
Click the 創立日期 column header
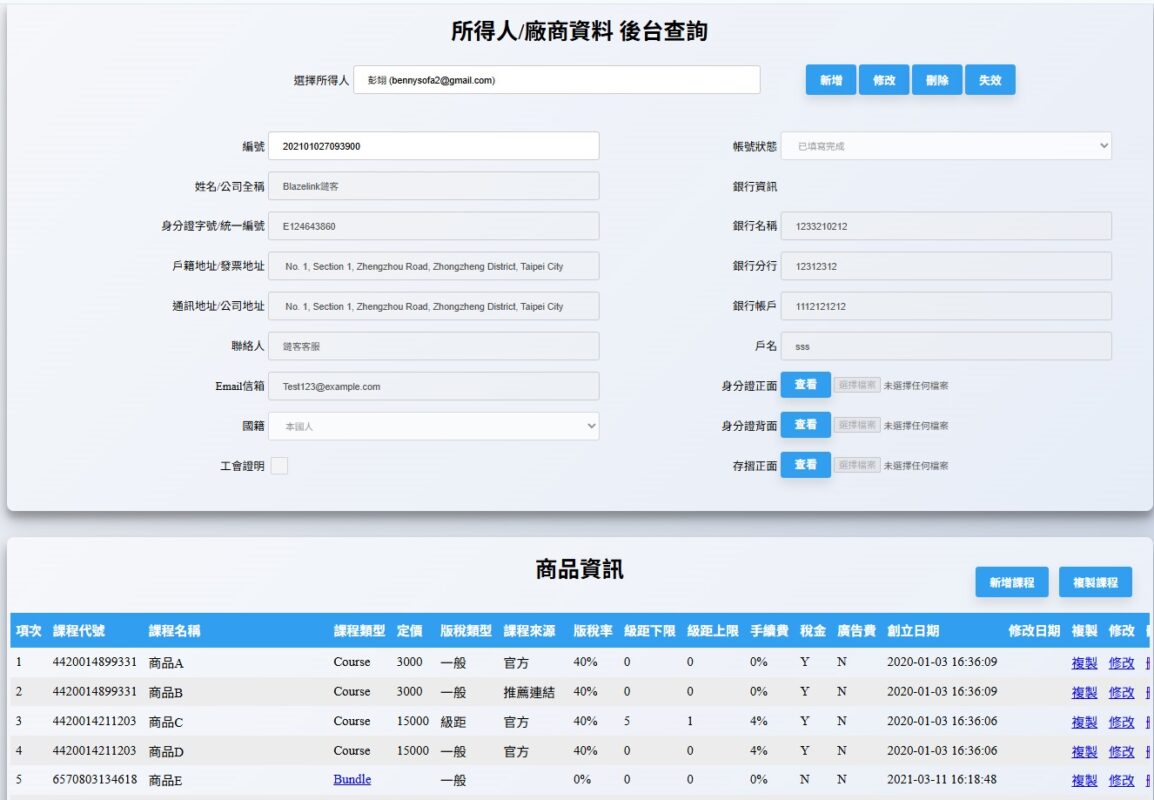[913, 631]
